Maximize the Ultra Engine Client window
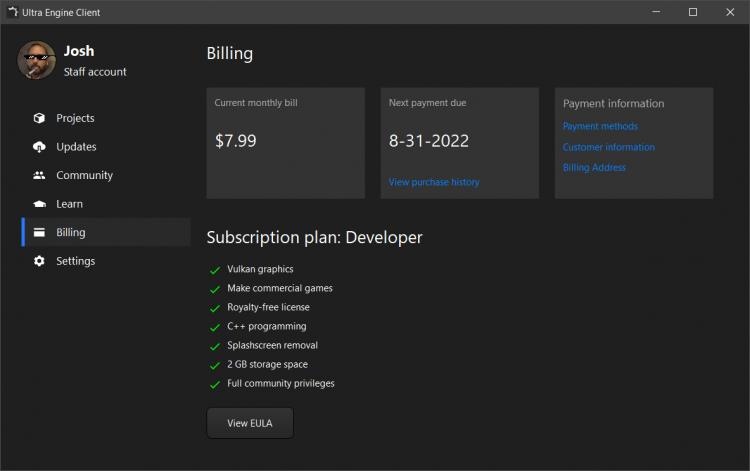The image size is (750, 471). (x=692, y=12)
